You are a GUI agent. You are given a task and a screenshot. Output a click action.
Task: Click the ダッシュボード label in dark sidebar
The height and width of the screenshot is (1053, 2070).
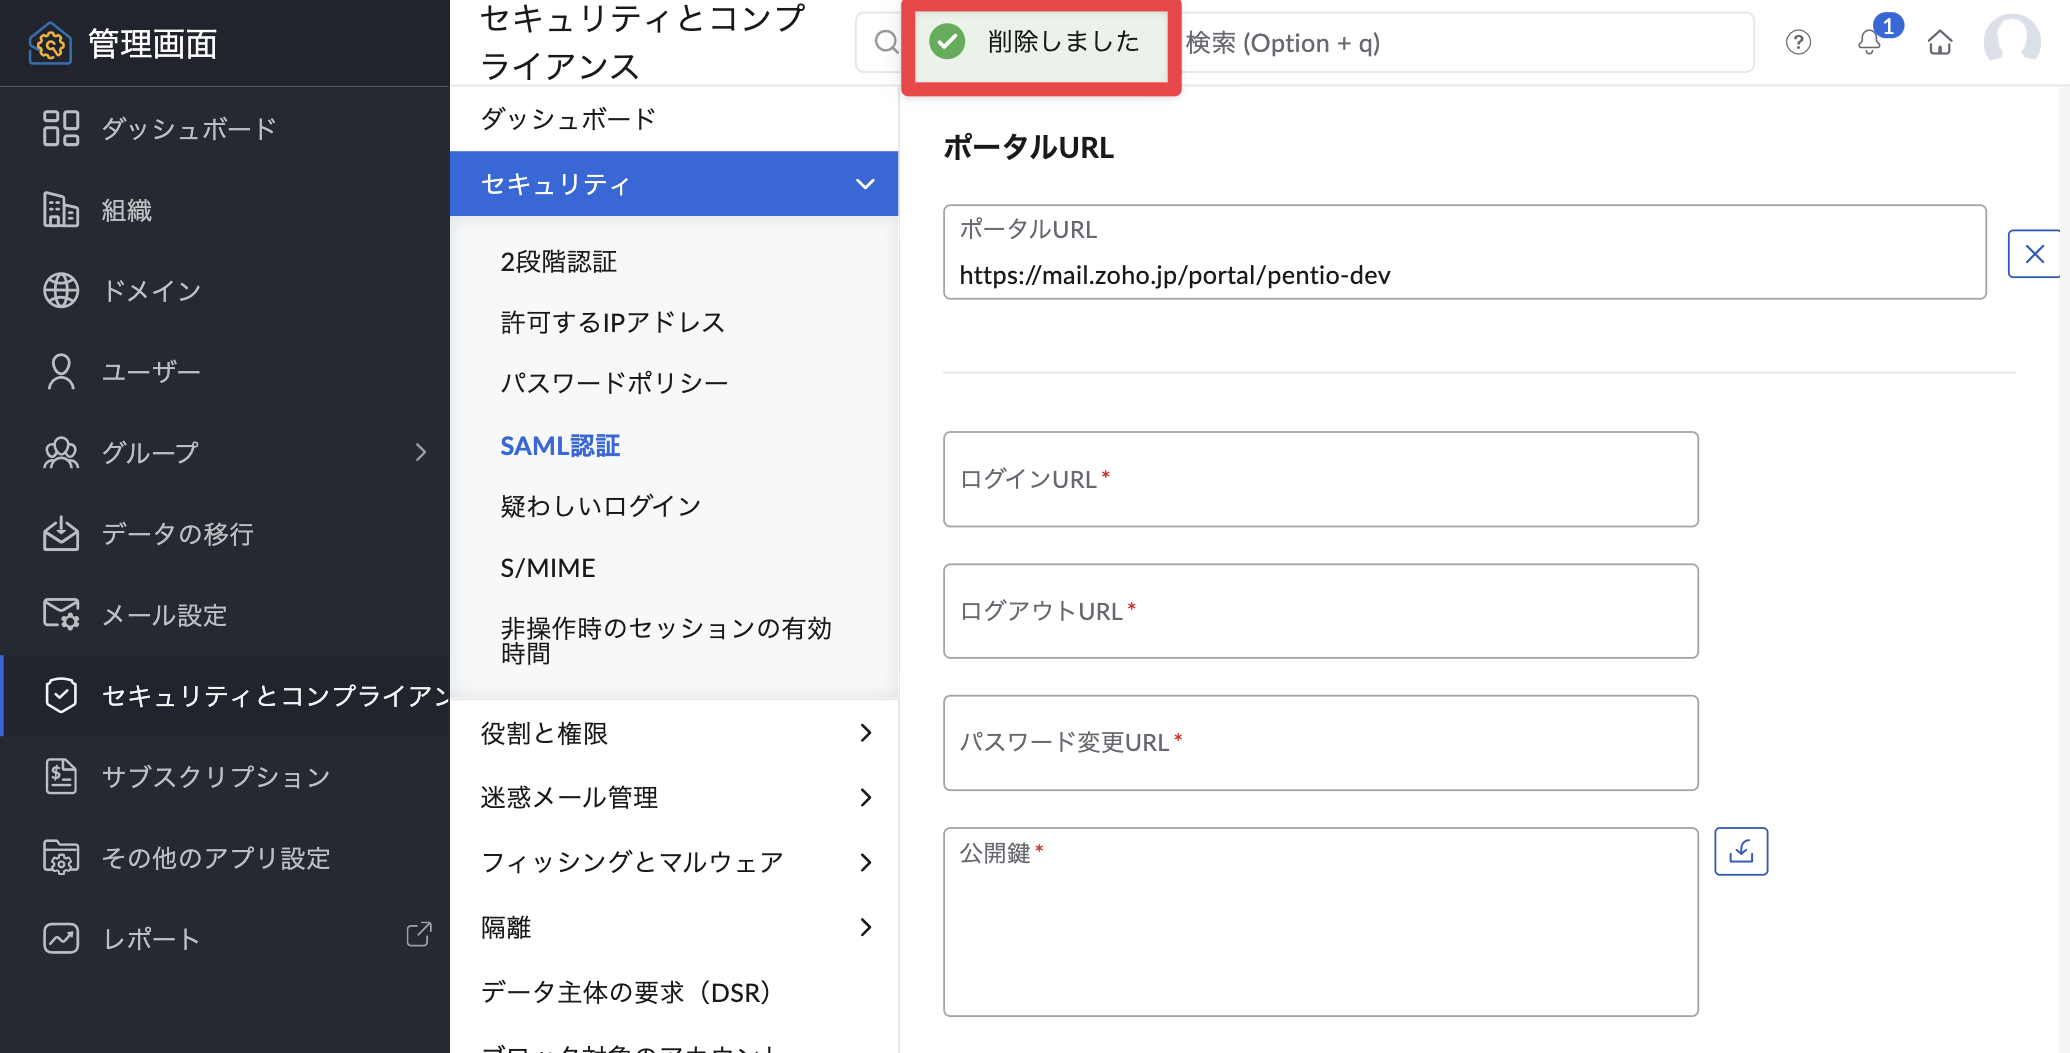189,128
